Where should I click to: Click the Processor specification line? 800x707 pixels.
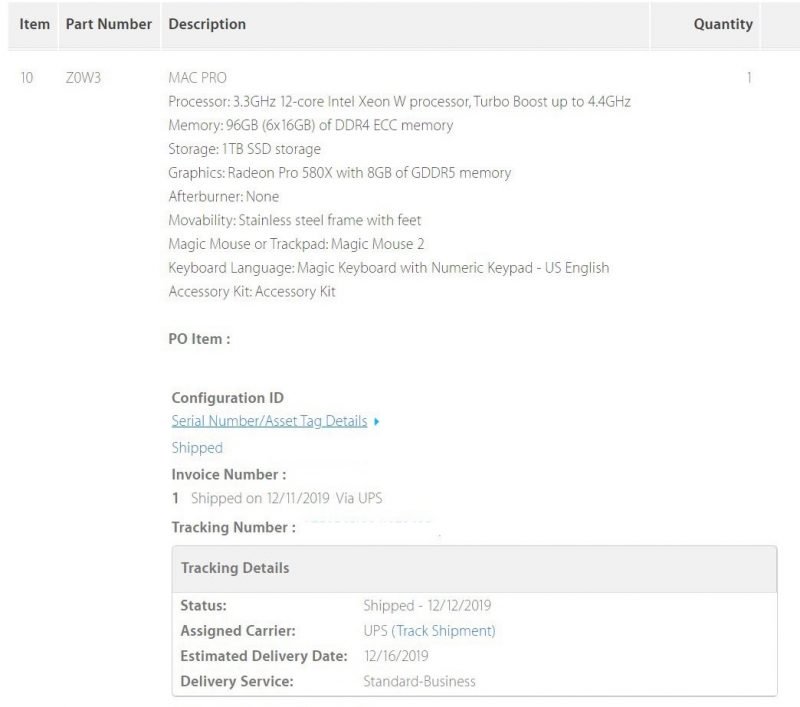pyautogui.click(x=399, y=102)
